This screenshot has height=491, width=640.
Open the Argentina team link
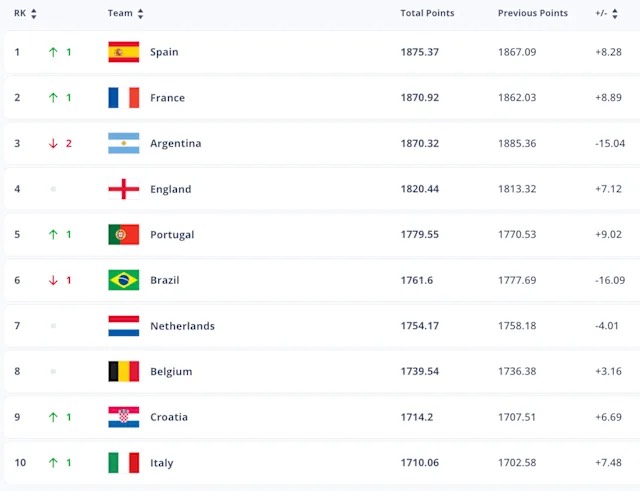click(x=176, y=143)
